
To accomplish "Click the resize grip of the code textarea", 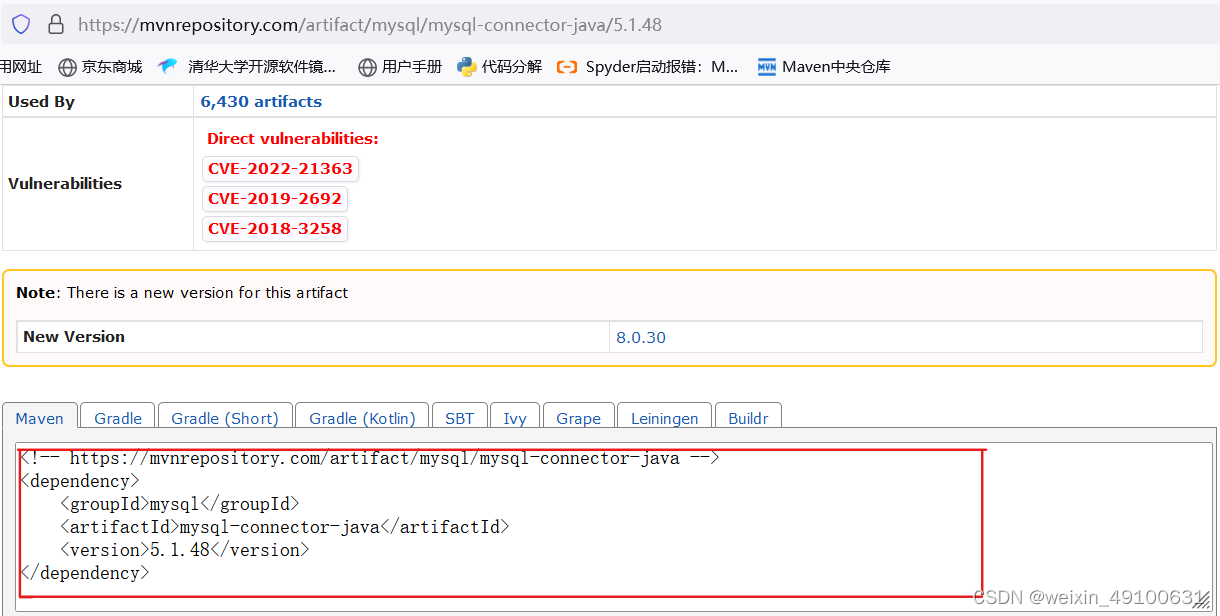I will point(1202,599).
